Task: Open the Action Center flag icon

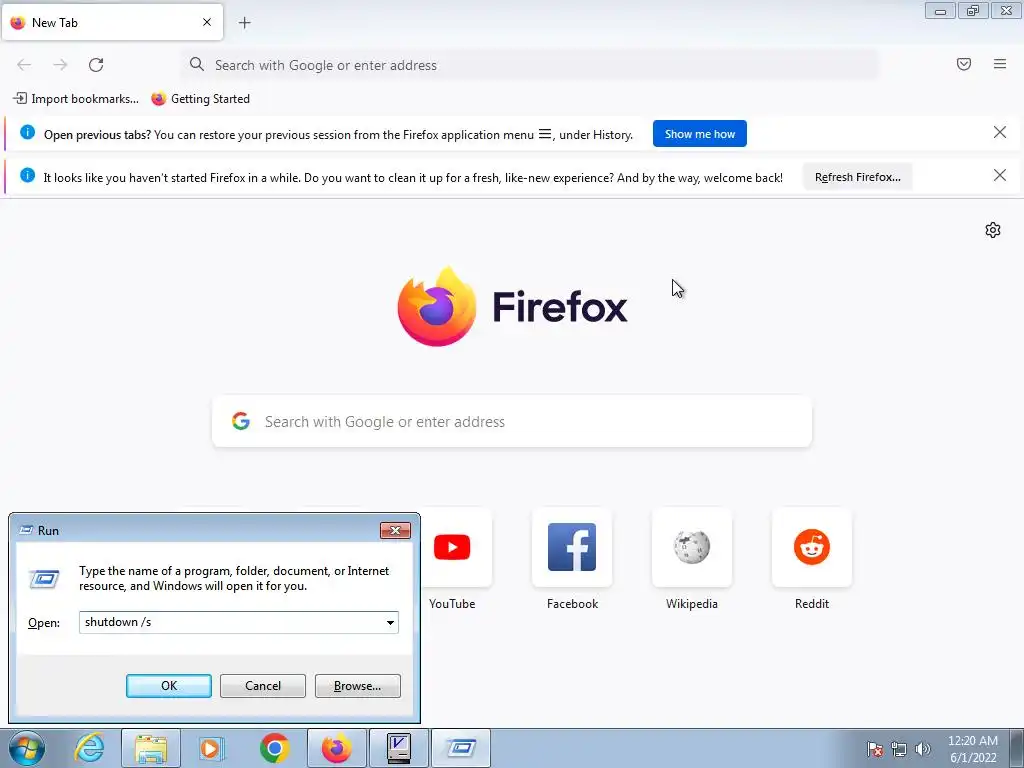Action: [874, 749]
